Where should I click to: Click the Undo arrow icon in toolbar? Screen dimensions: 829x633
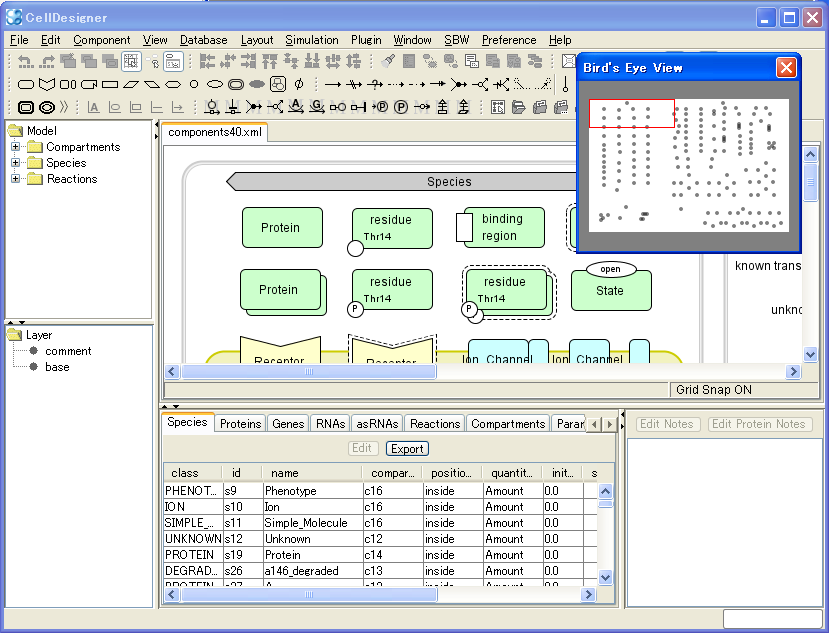pyautogui.click(x=25, y=62)
